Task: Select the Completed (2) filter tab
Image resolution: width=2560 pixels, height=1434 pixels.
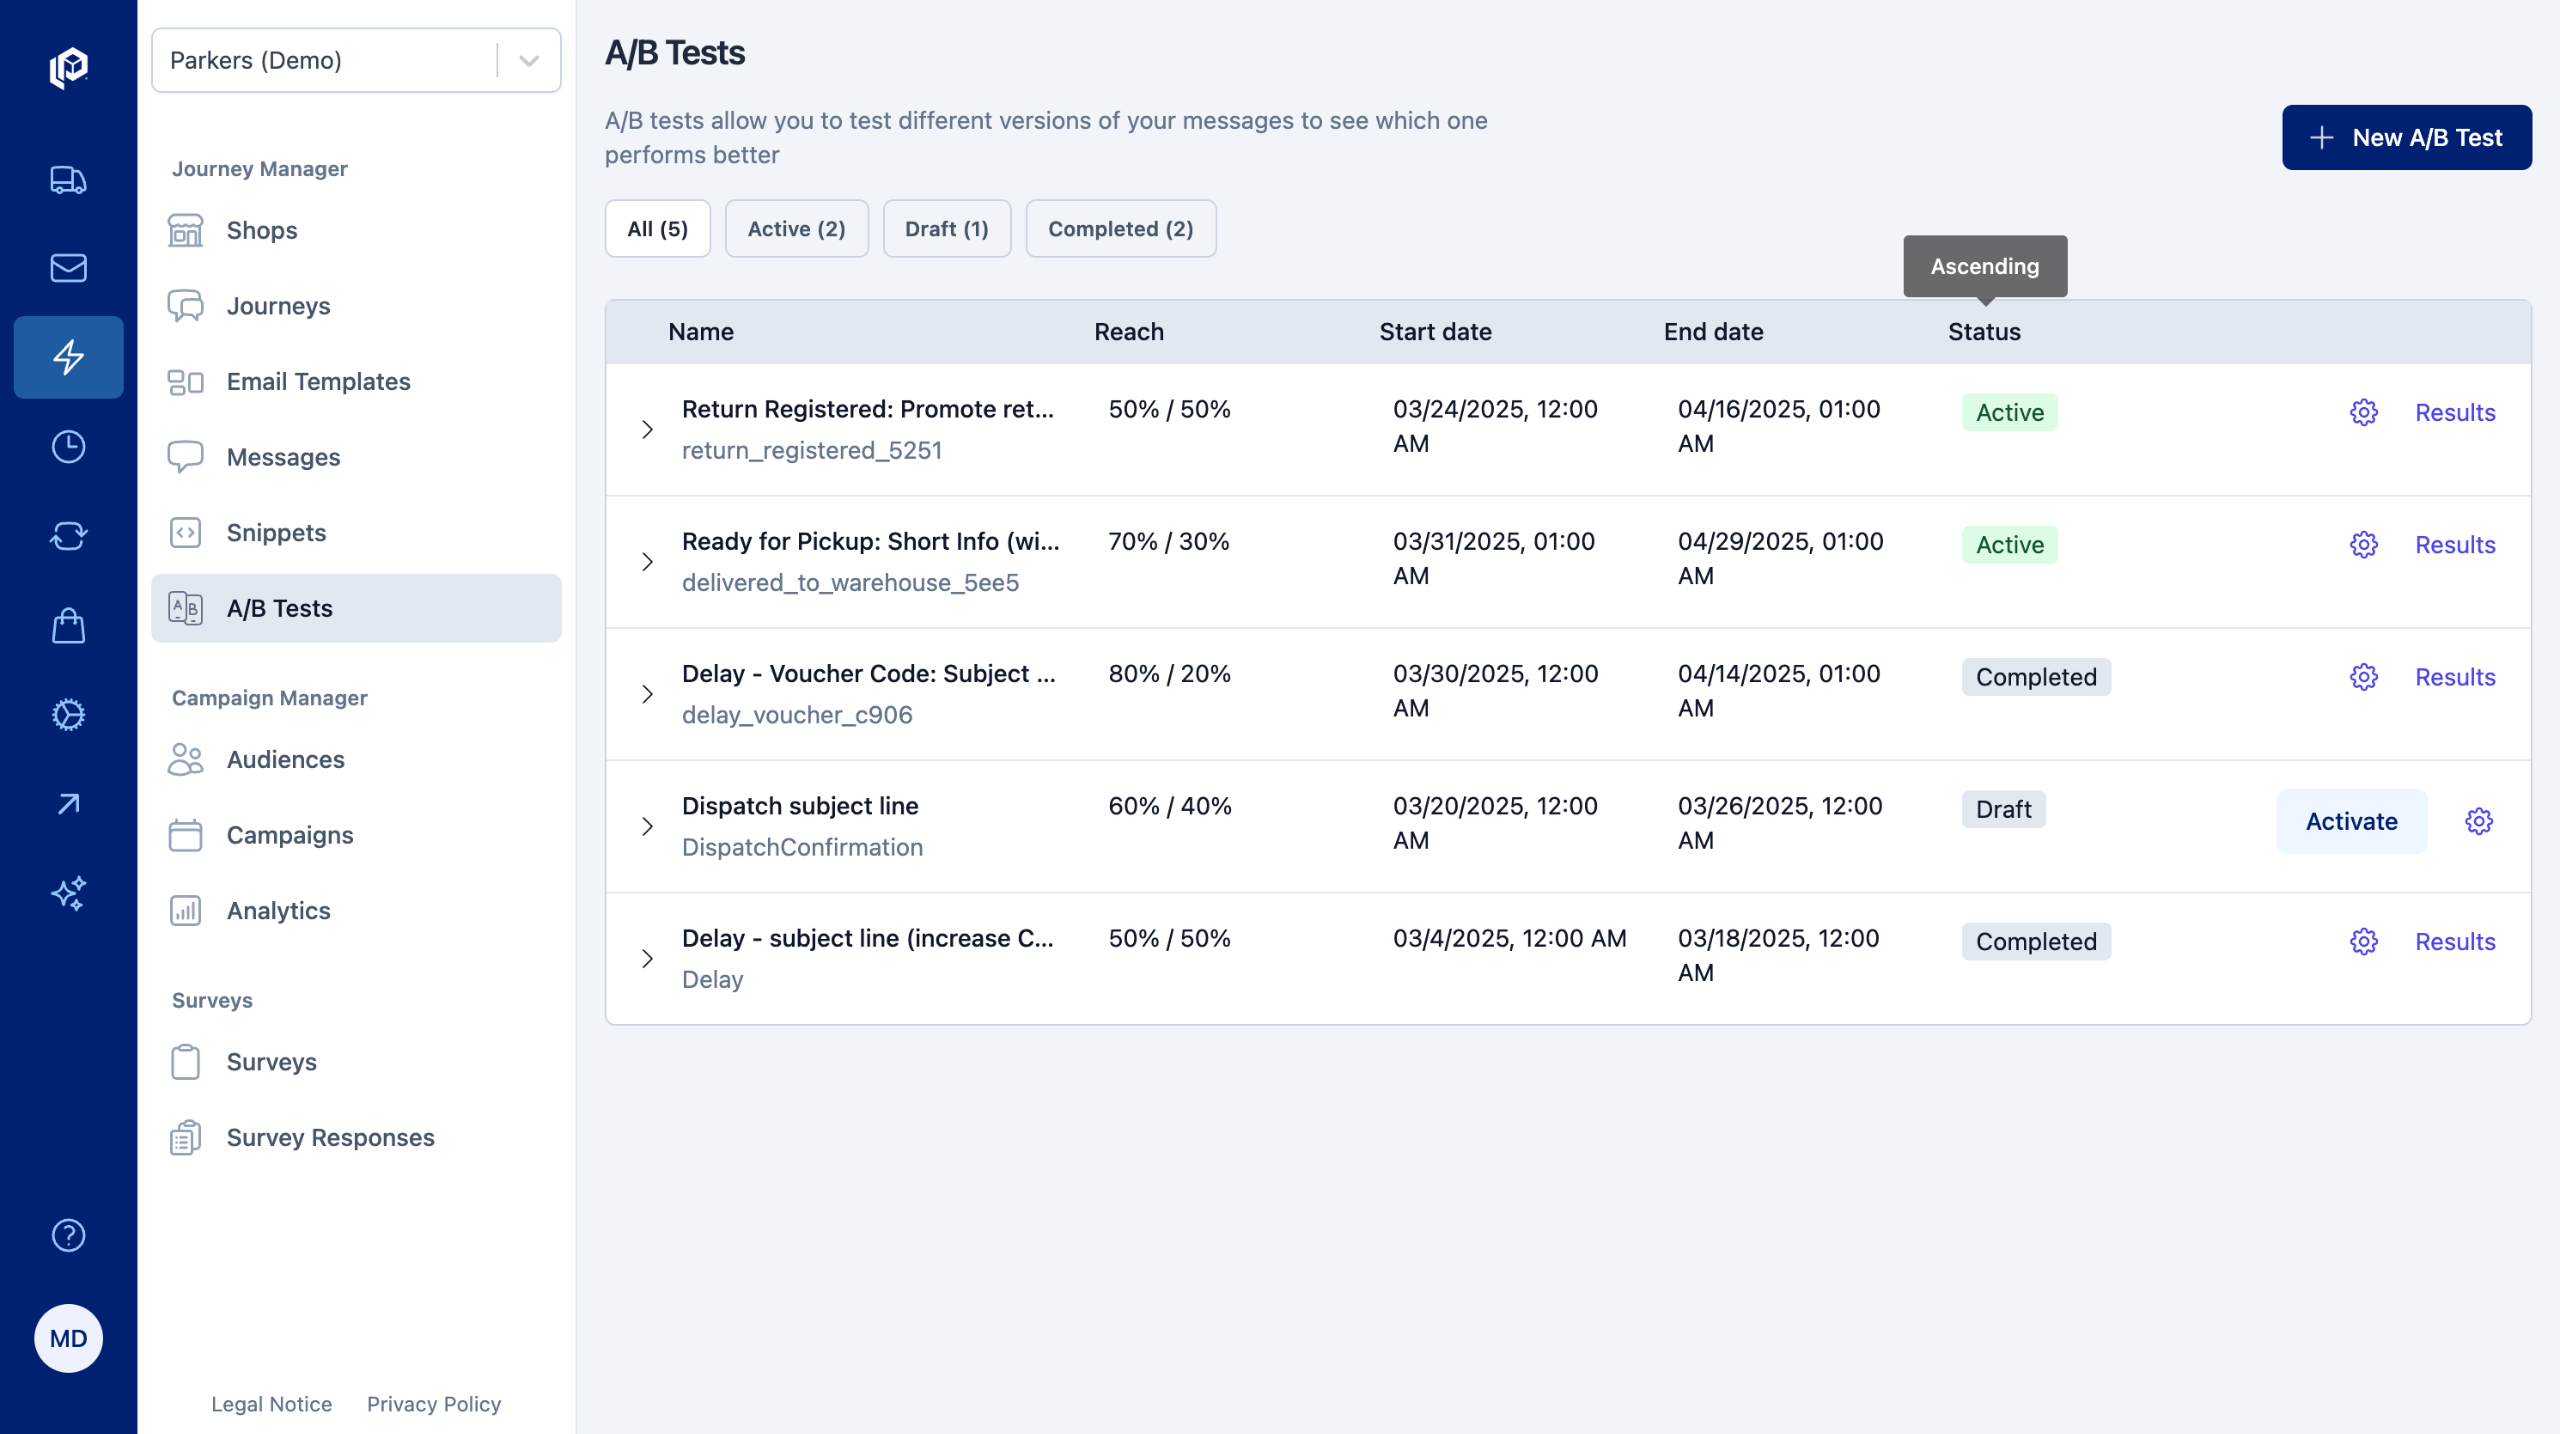Action: tap(1120, 229)
